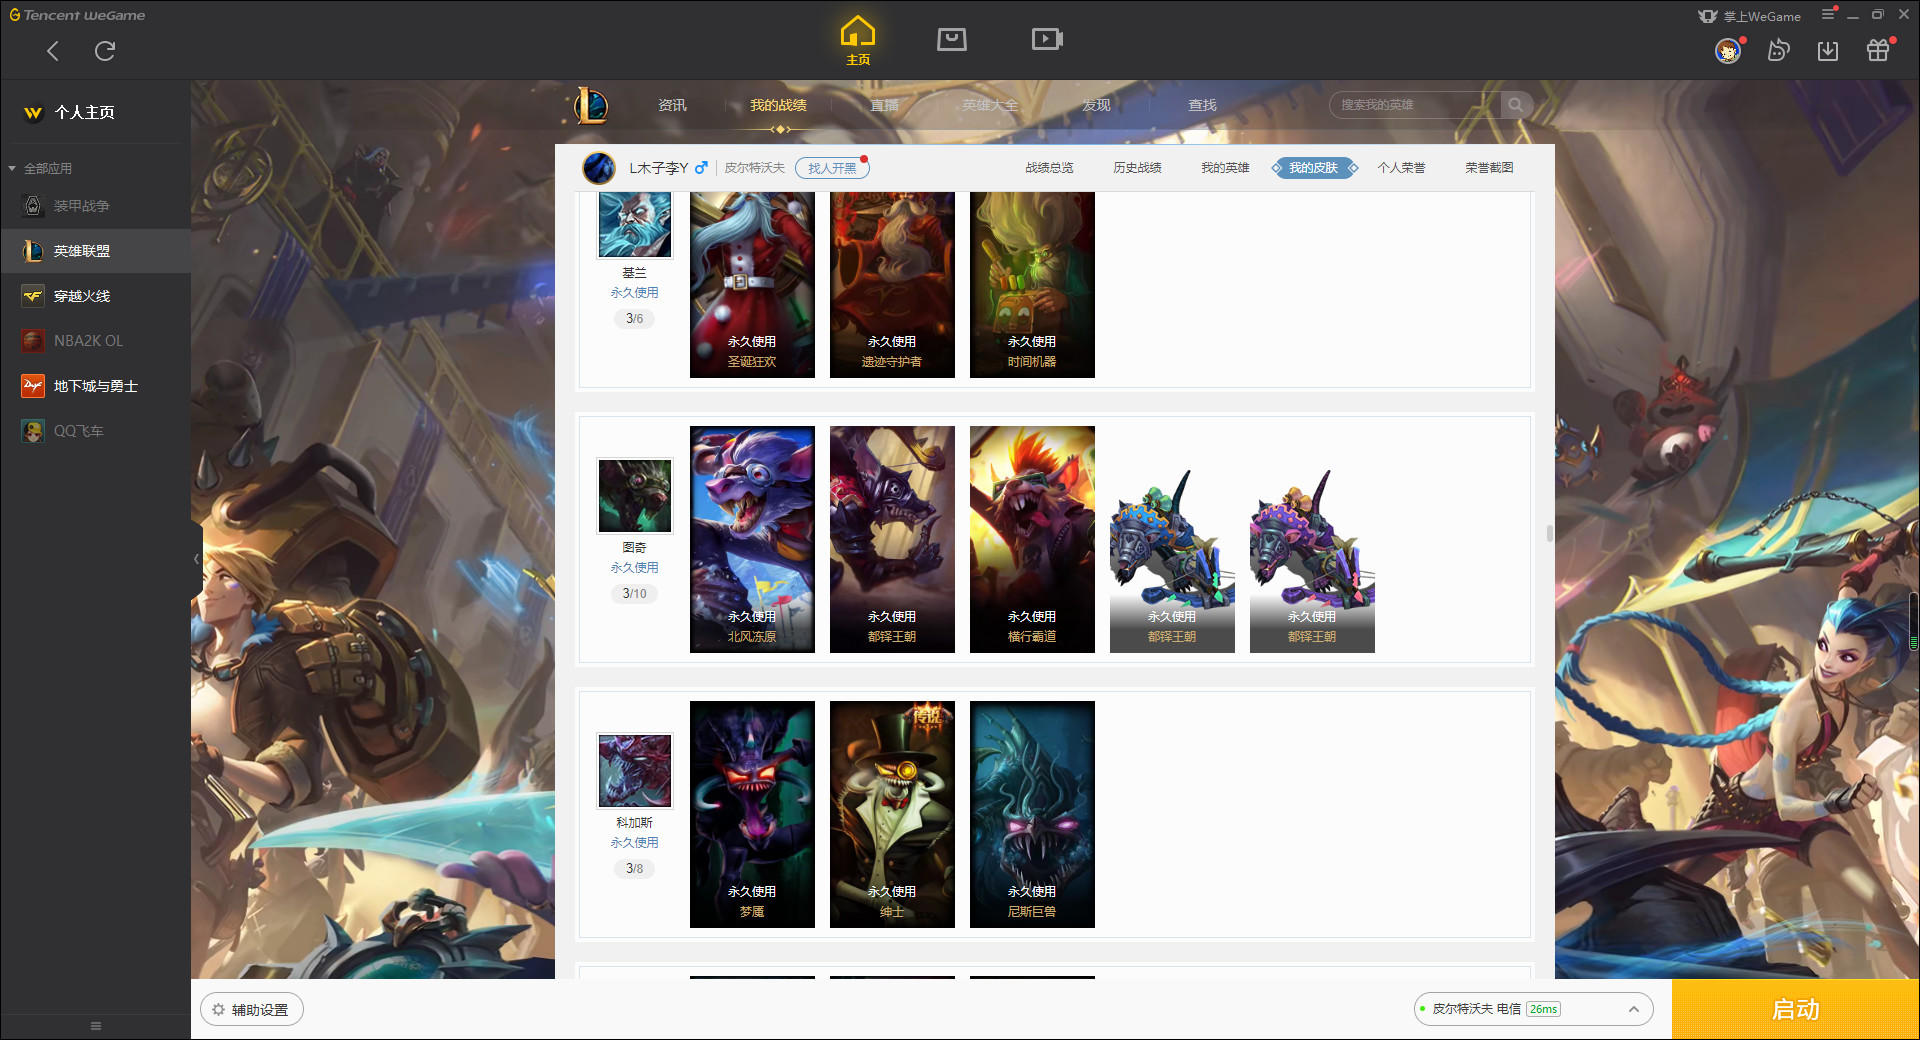Open the 横行霸道 skin card
The height and width of the screenshot is (1040, 1920).
coord(1032,540)
